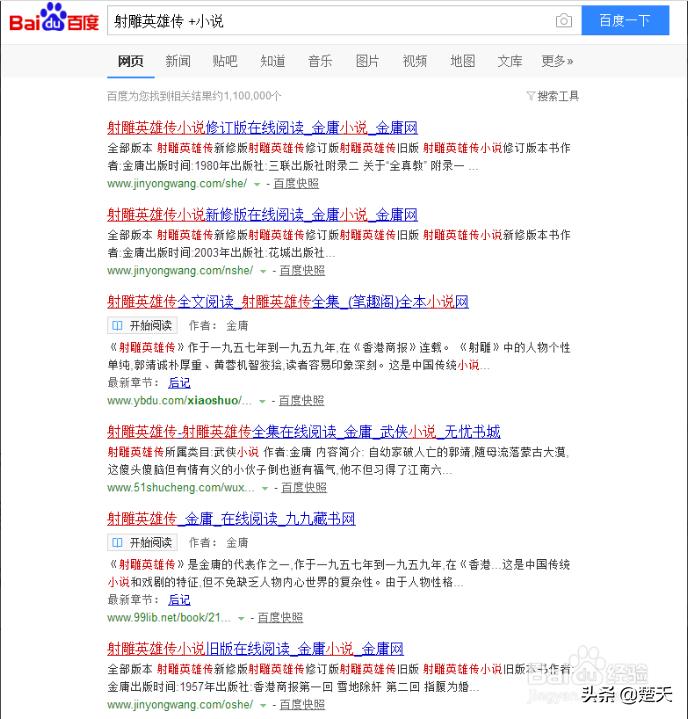Expand arrow next to jinyongwang.com/nshe/
This screenshot has height=719, width=688.
[263, 271]
